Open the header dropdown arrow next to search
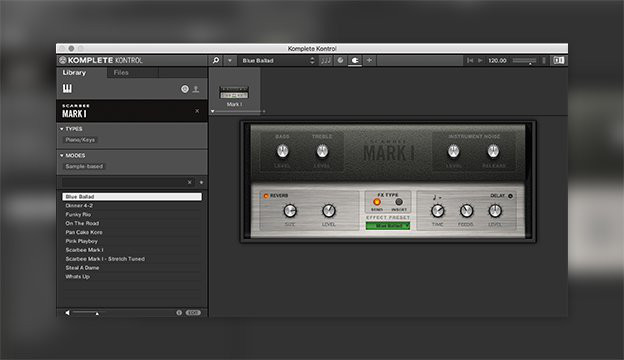The width and height of the screenshot is (624, 360). 230,60
